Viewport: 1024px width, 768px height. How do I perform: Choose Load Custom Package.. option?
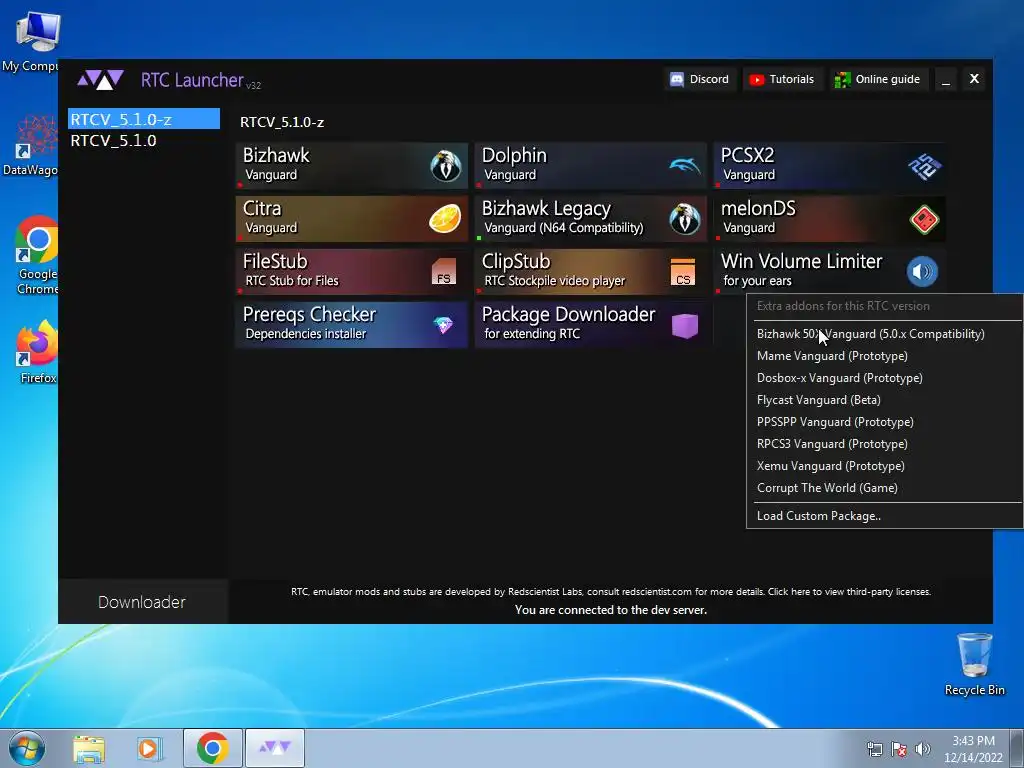(818, 516)
